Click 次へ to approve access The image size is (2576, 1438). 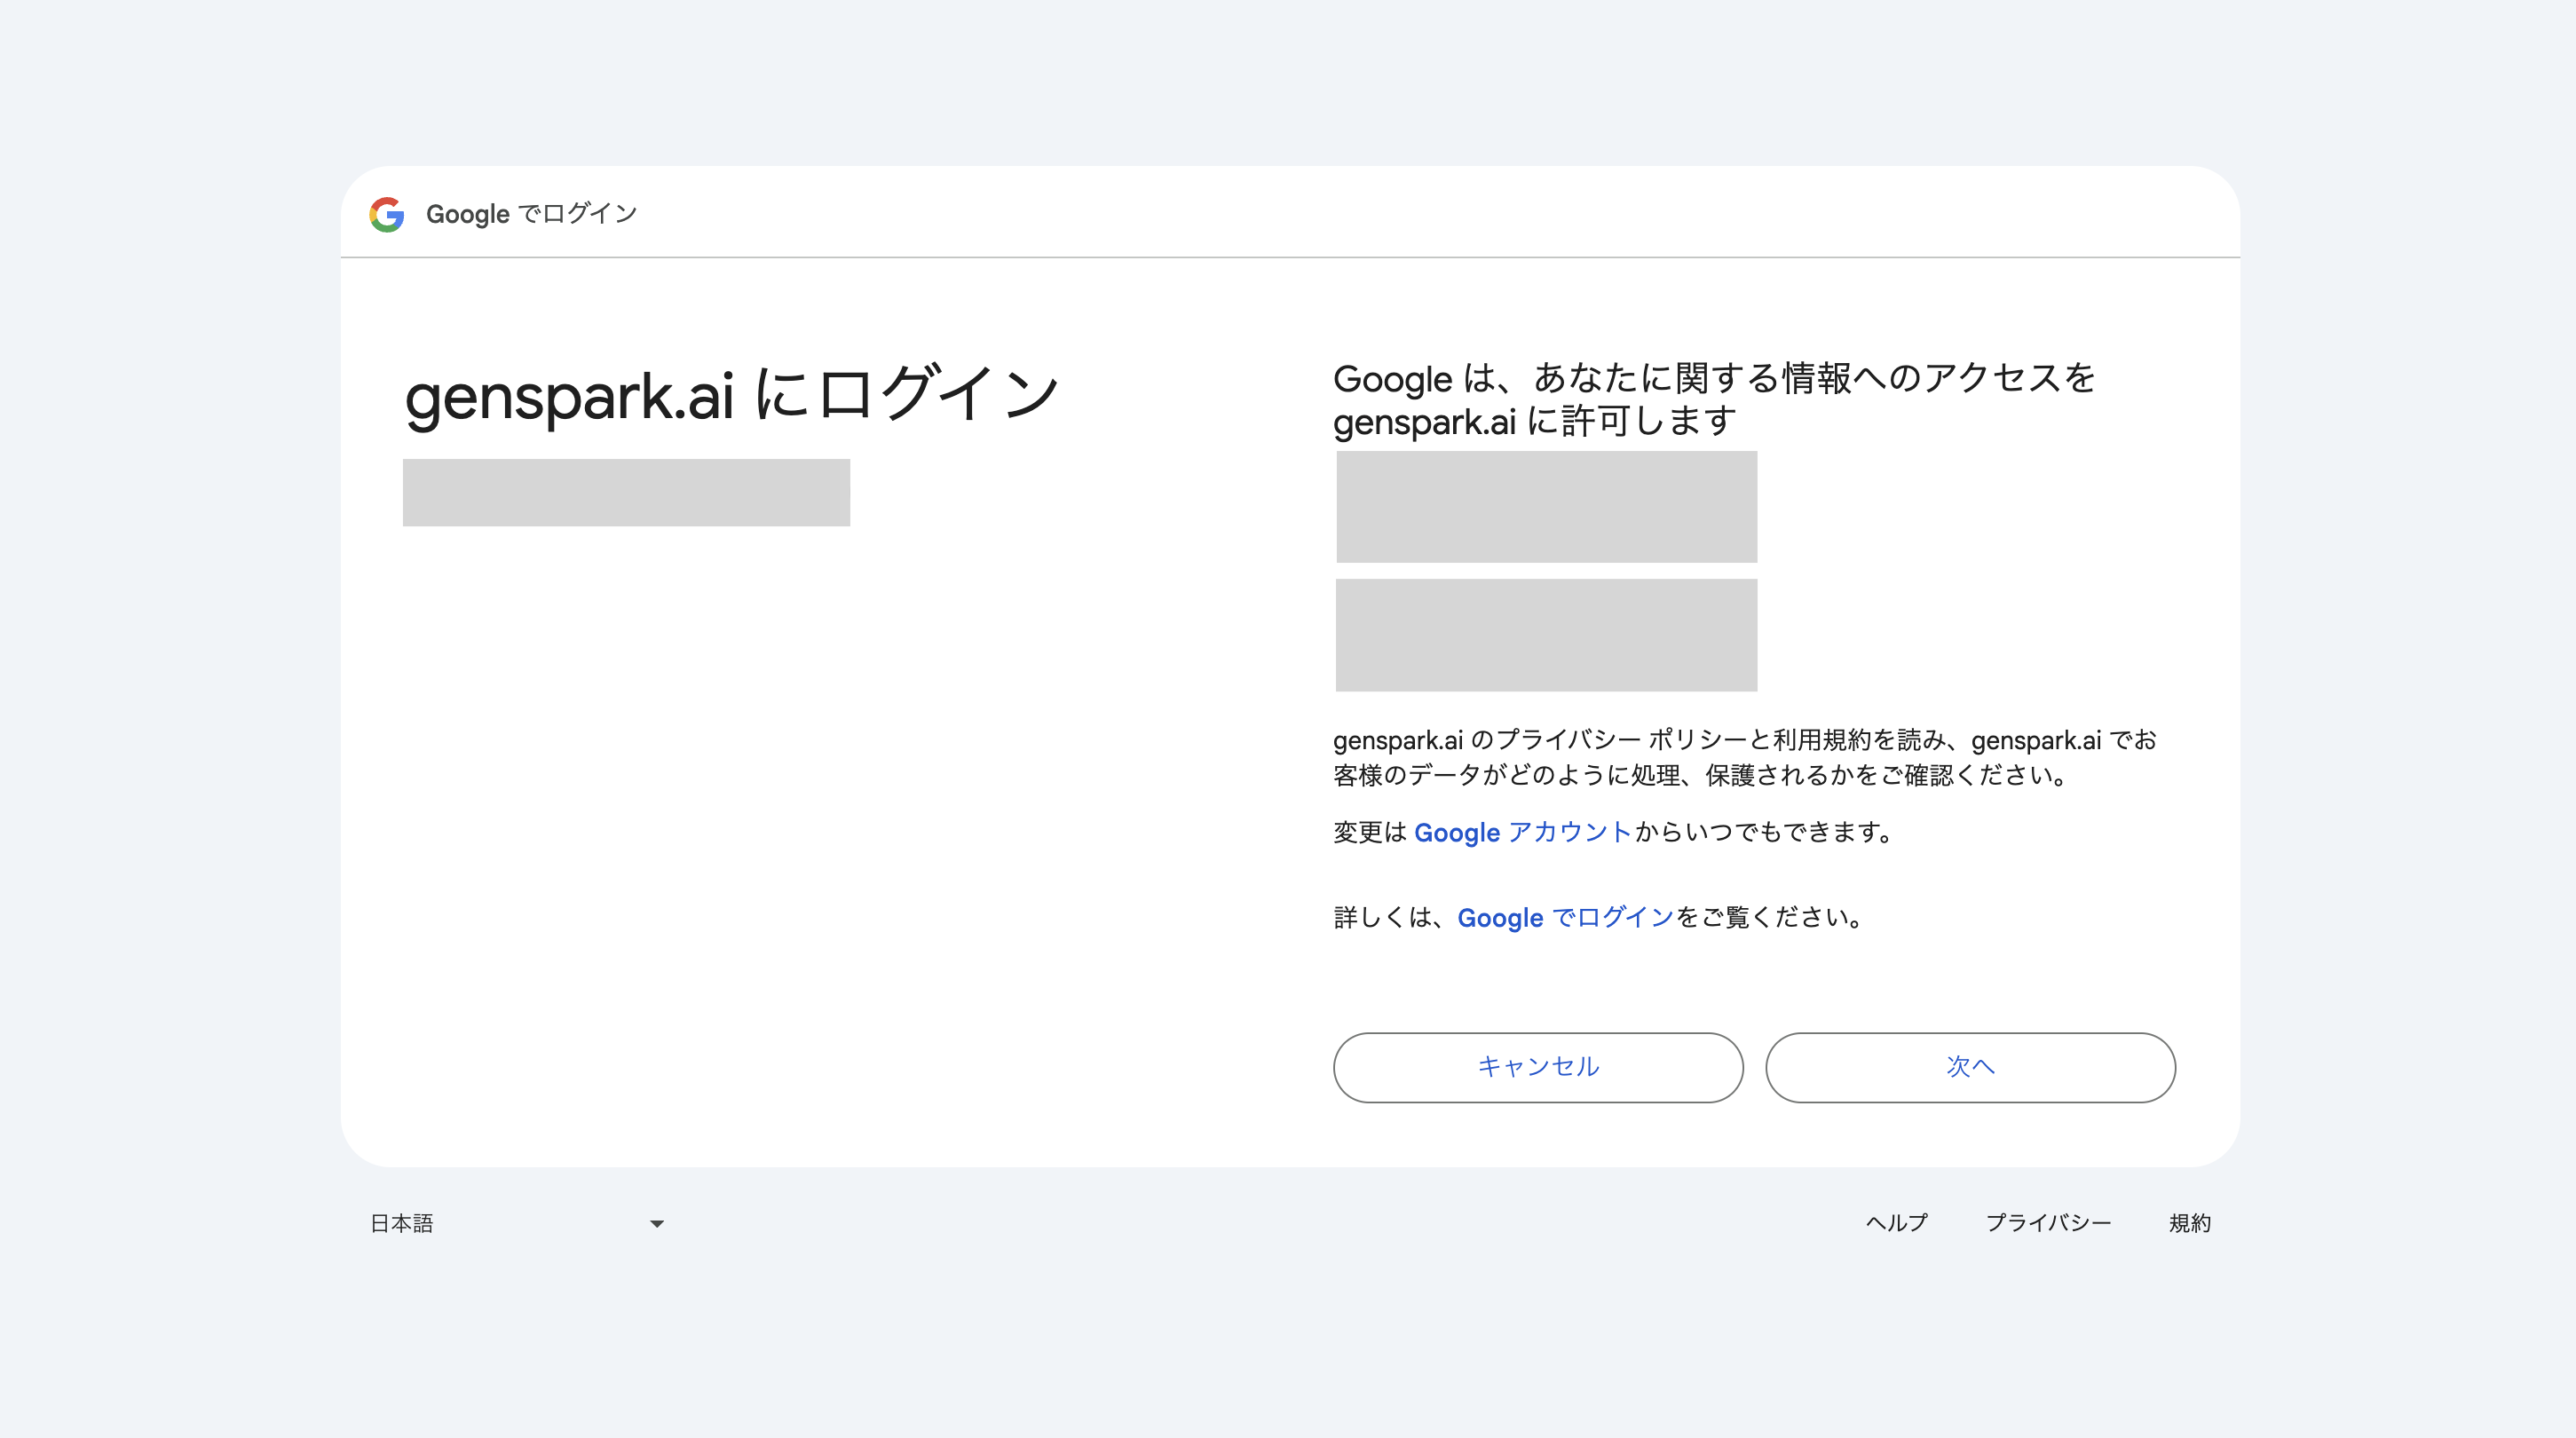point(1970,1067)
